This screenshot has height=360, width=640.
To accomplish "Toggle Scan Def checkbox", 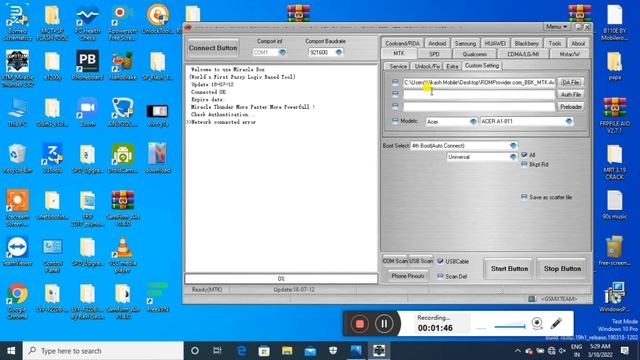I will (440, 276).
